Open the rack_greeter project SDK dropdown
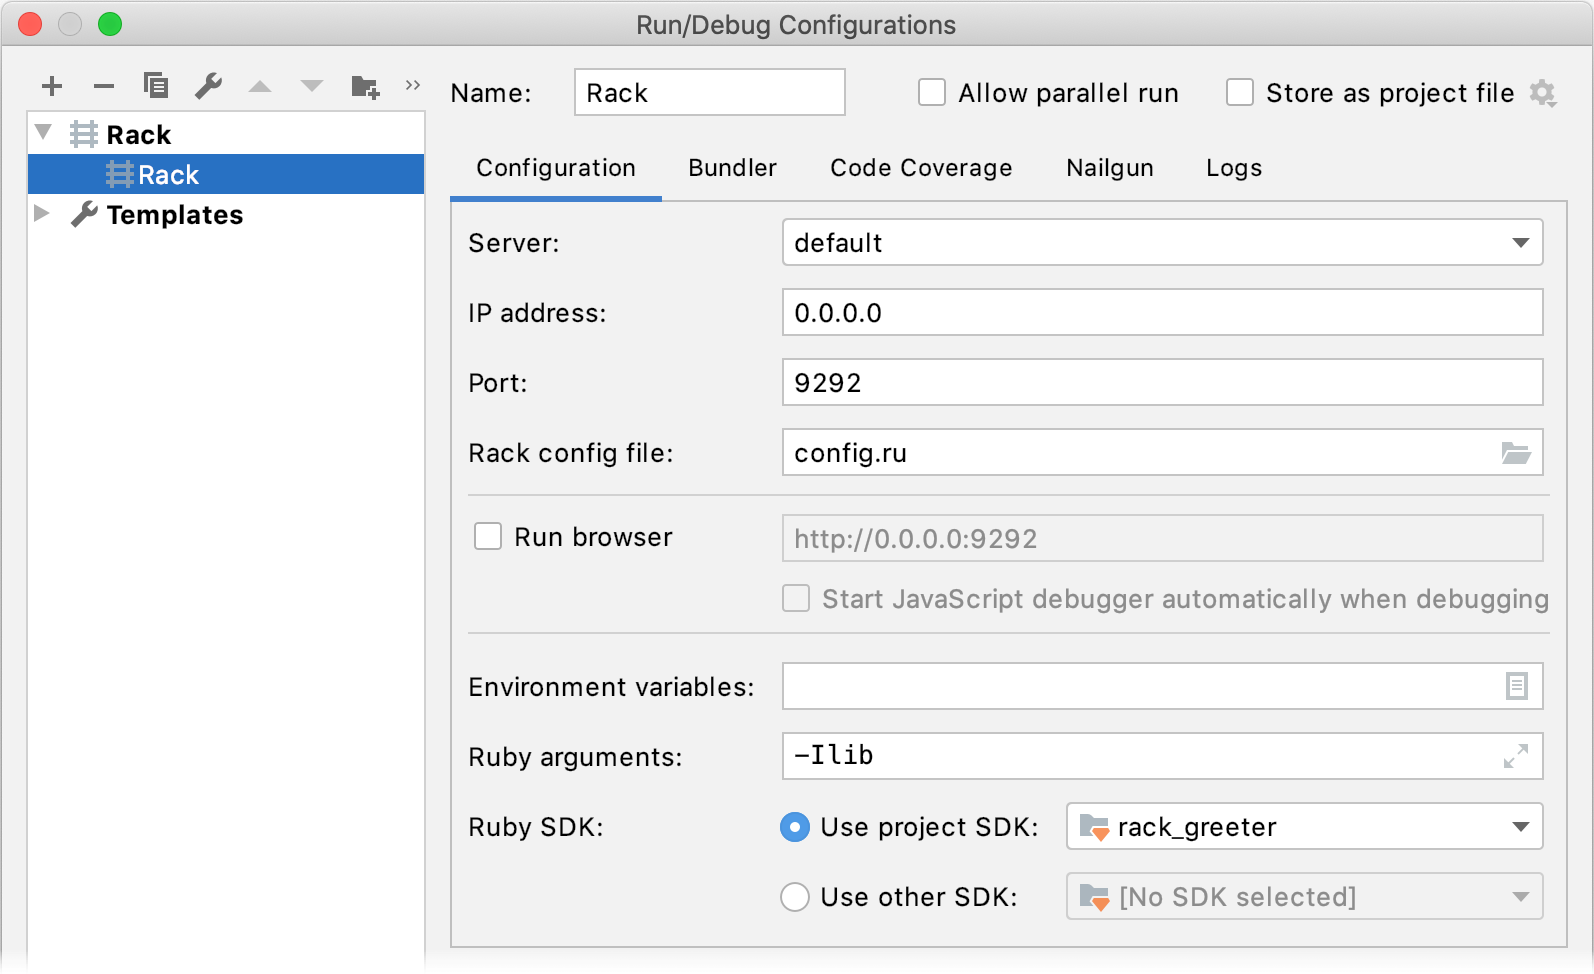 point(1304,827)
